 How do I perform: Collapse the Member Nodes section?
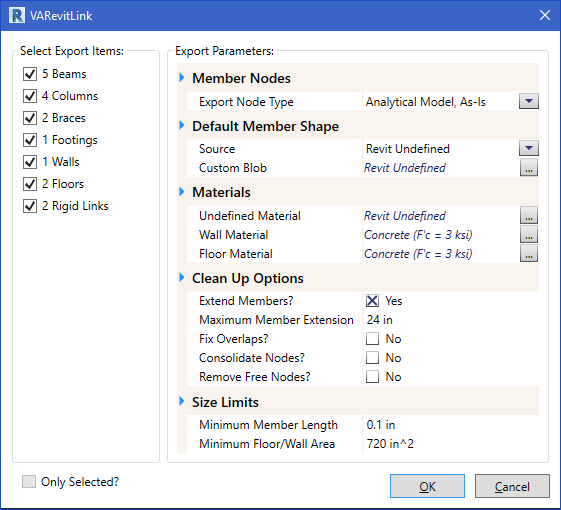(x=182, y=78)
